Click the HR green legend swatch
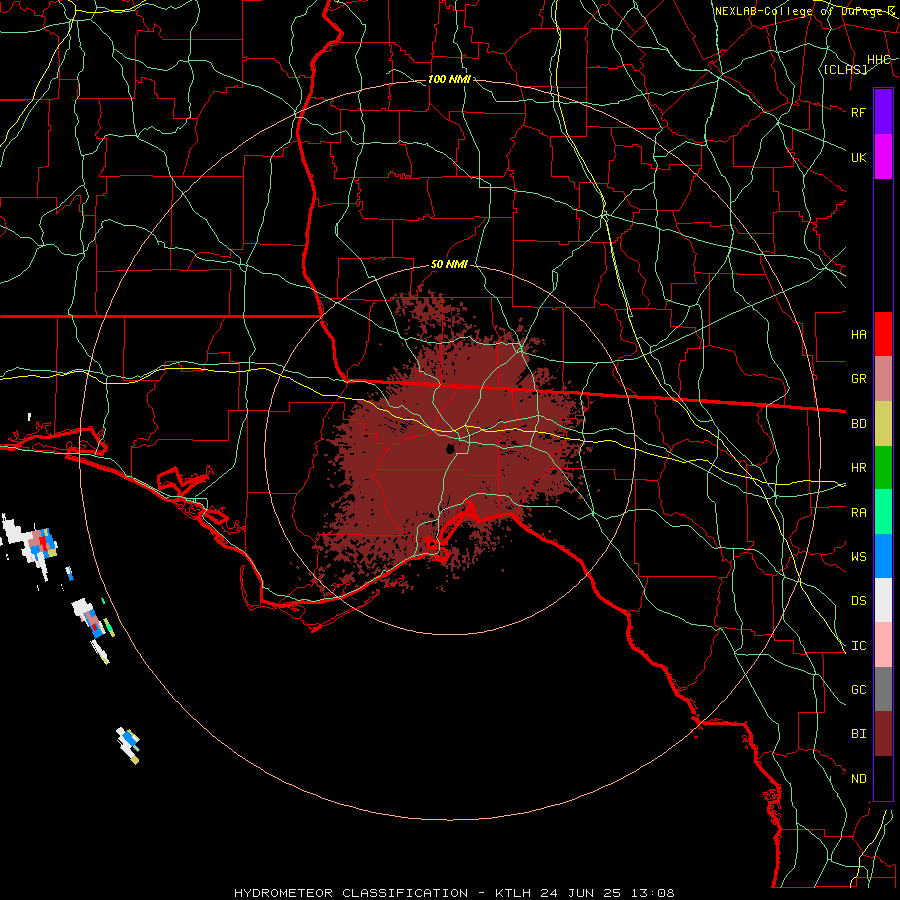Screen dimensions: 900x900 tap(883, 467)
